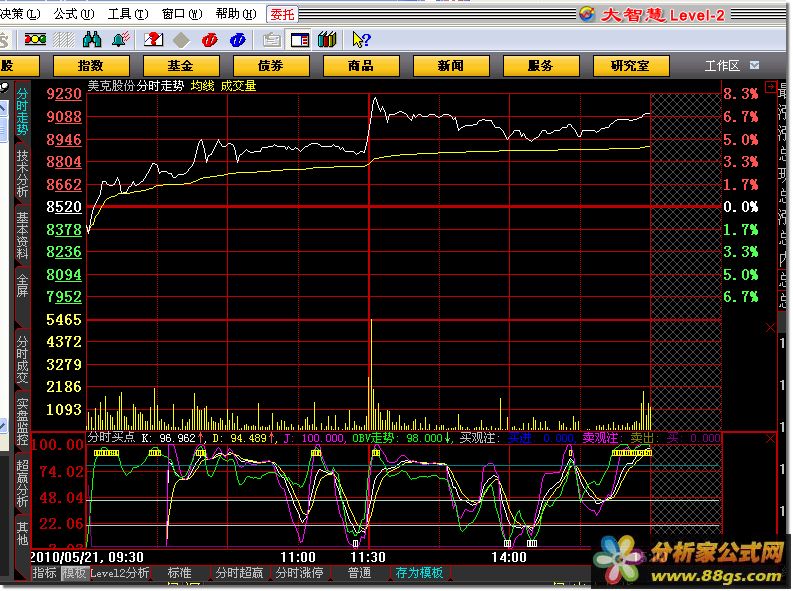Toggle the 模板 tab at bottom
The image size is (793, 591).
click(x=74, y=573)
